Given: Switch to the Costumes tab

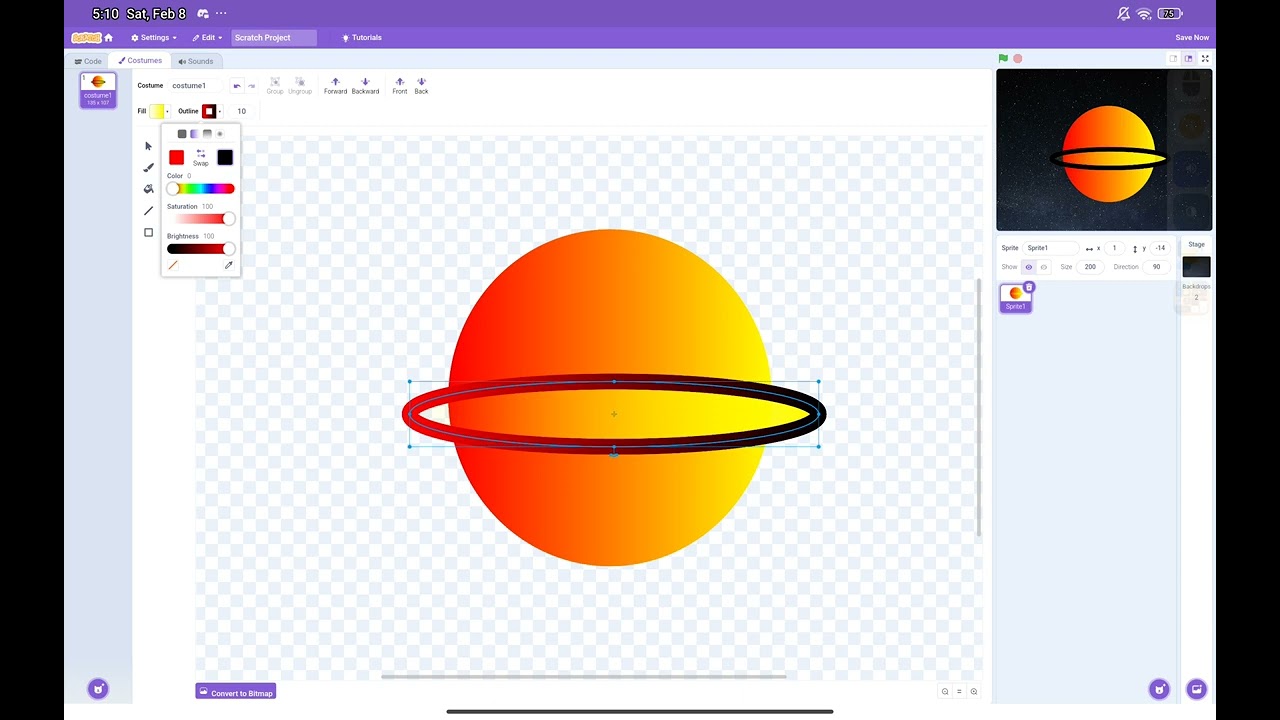Looking at the screenshot, I should point(140,61).
